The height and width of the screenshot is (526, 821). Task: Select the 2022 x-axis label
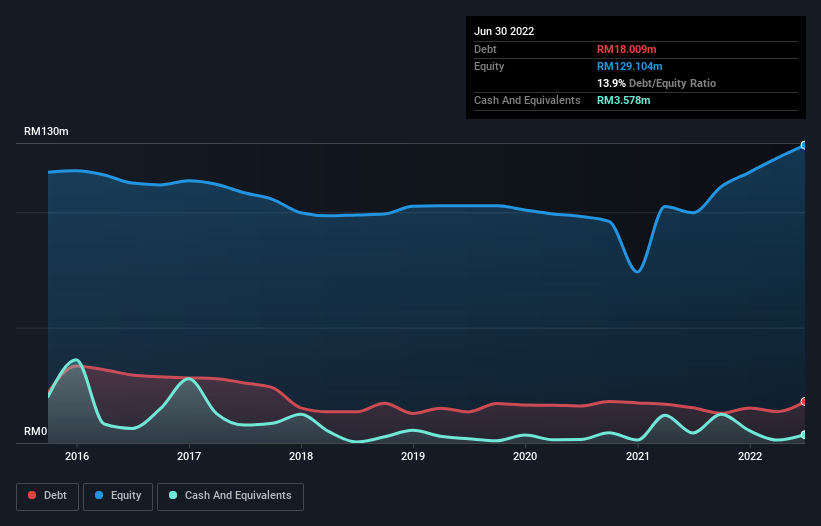tap(750, 456)
